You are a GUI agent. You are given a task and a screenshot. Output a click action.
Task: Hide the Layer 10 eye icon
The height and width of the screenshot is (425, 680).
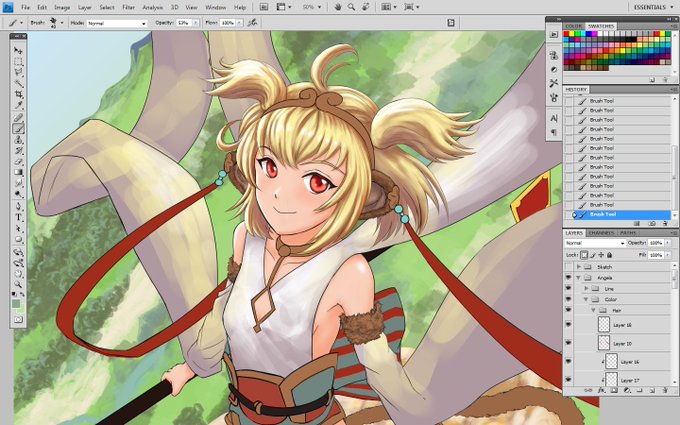pyautogui.click(x=569, y=343)
